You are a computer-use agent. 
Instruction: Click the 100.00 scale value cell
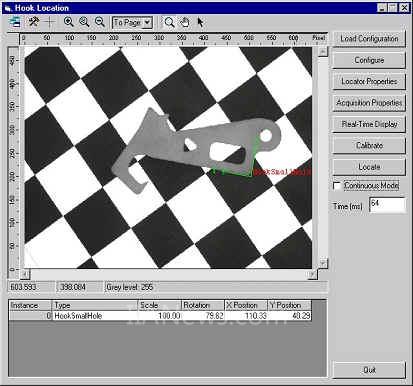(160, 316)
